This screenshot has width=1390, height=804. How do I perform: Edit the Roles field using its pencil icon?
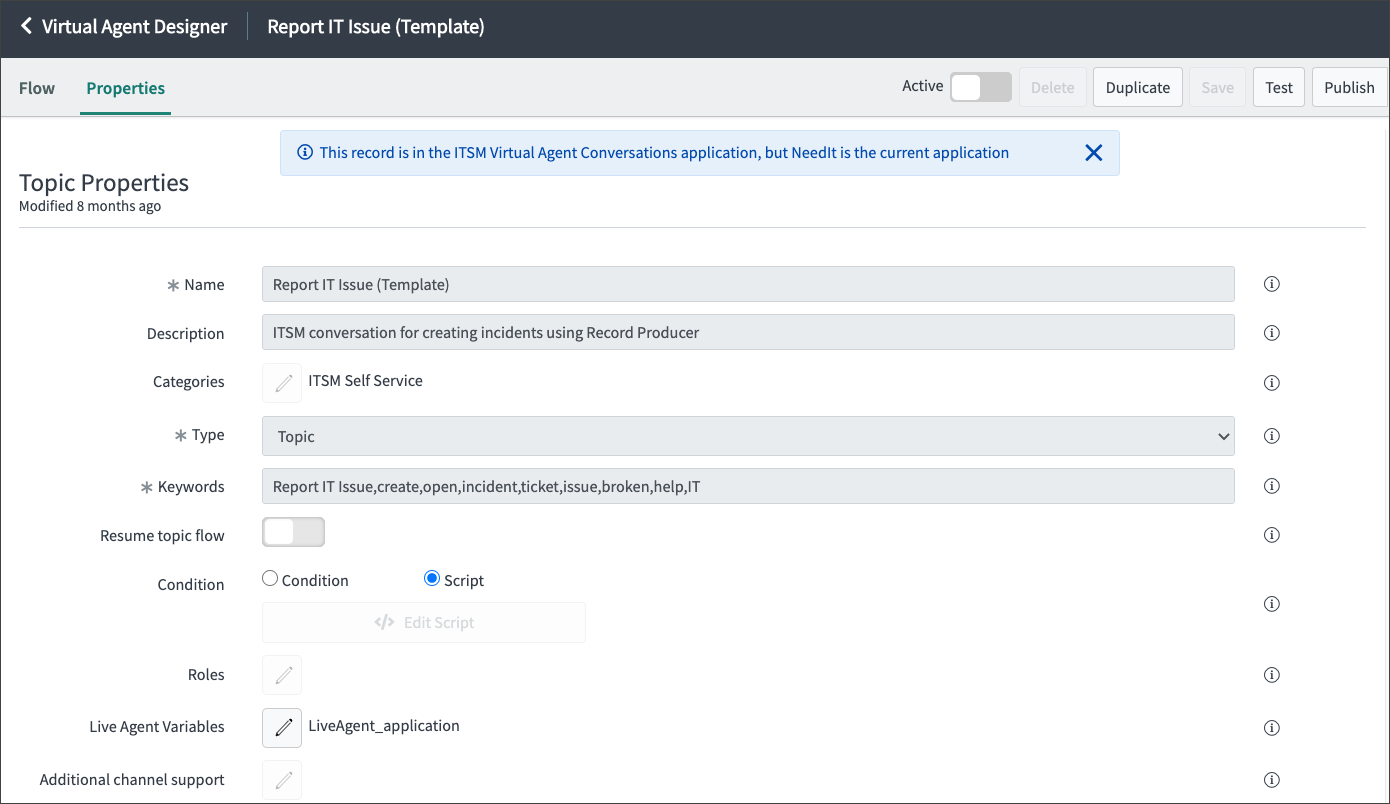tap(281, 674)
